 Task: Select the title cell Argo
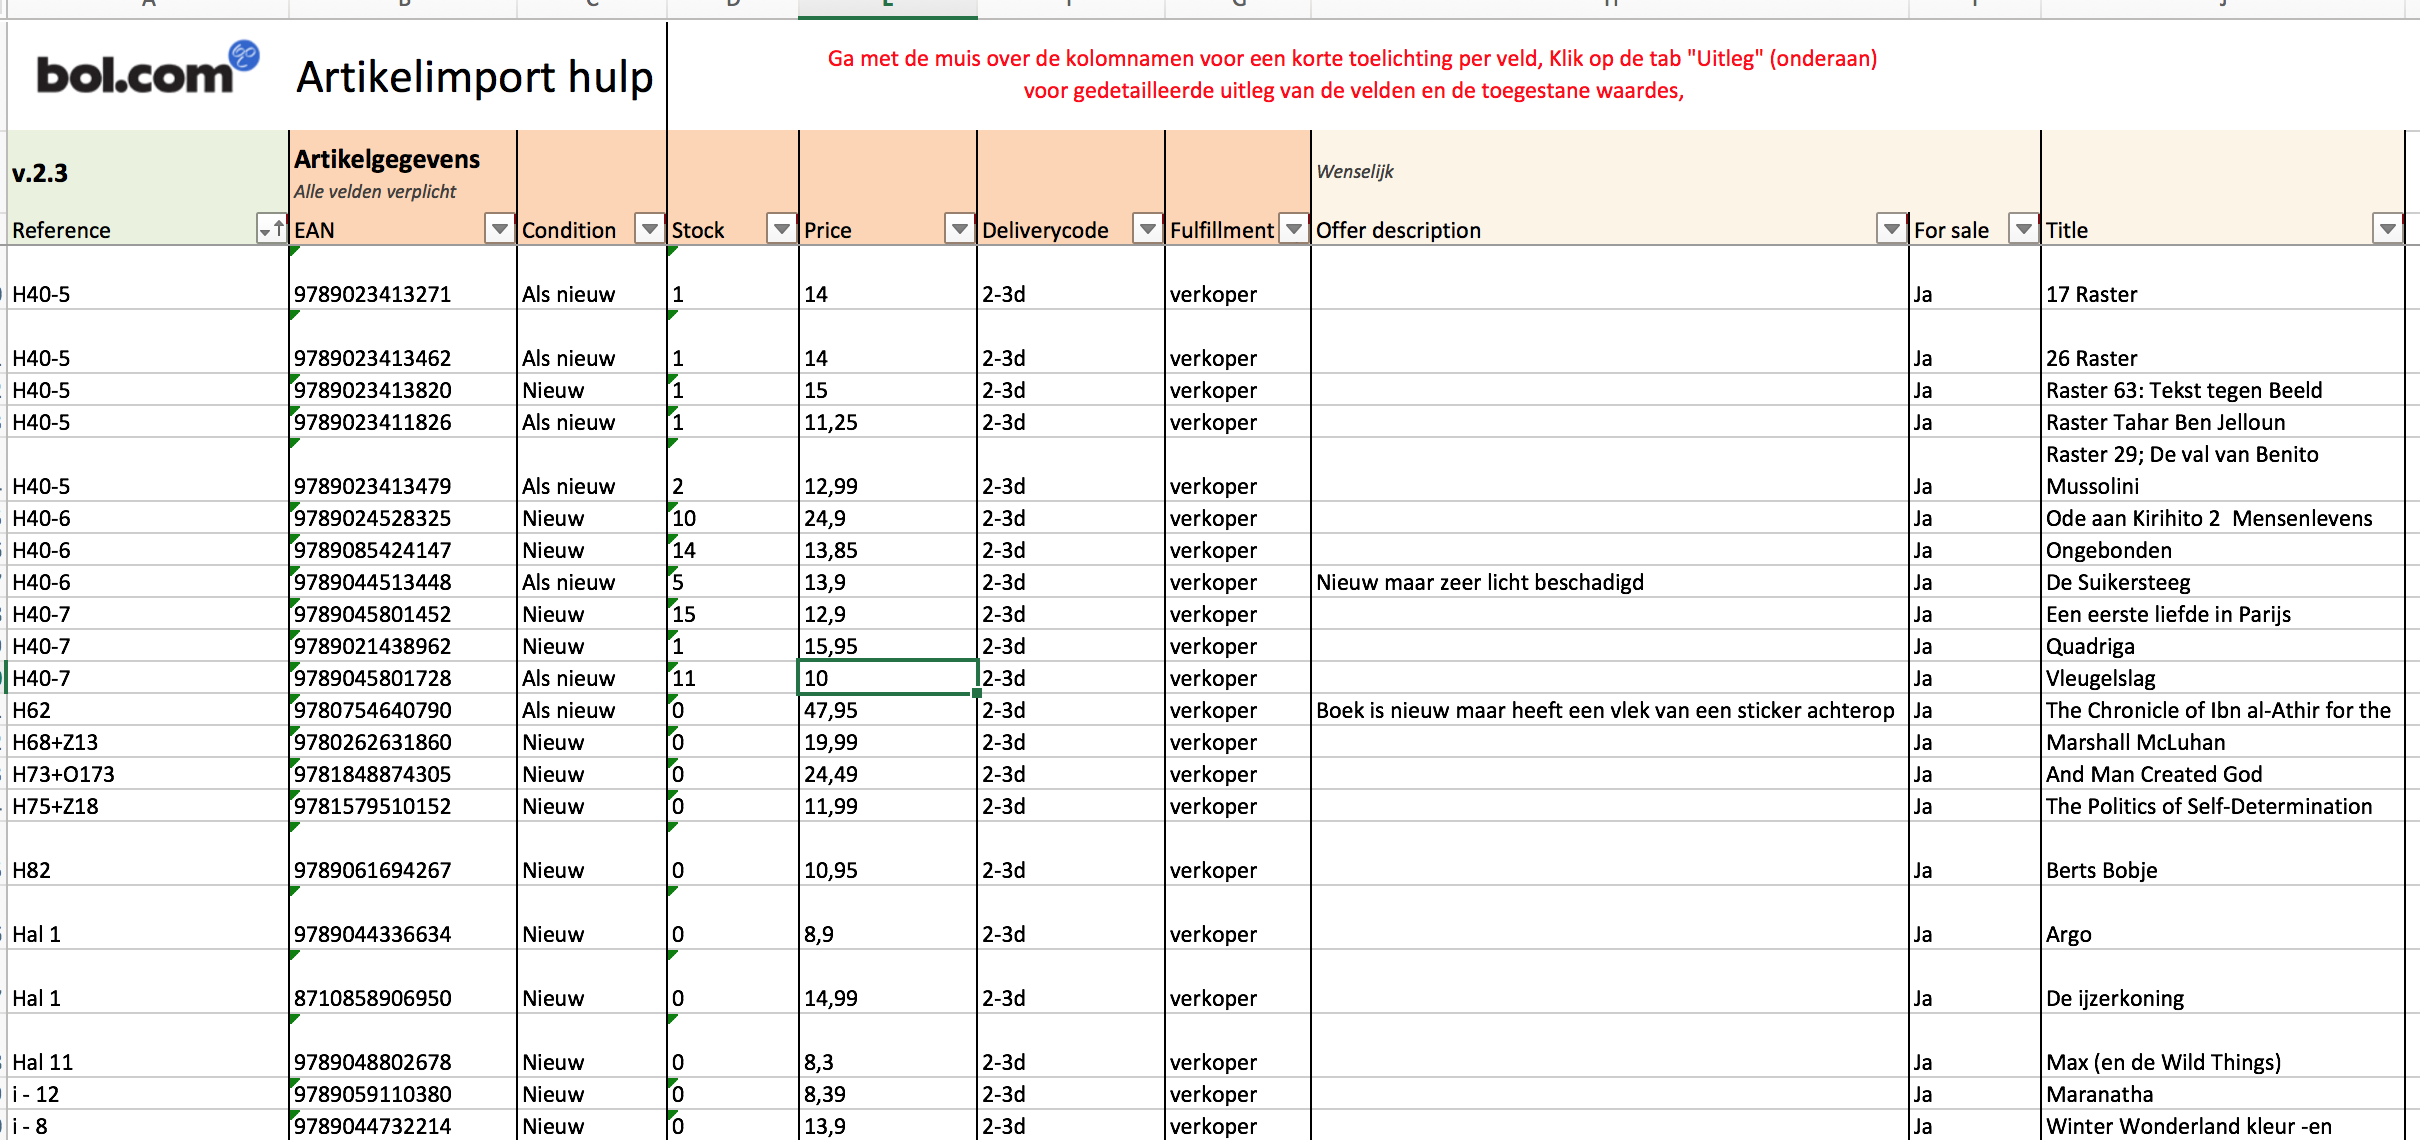click(2222, 918)
